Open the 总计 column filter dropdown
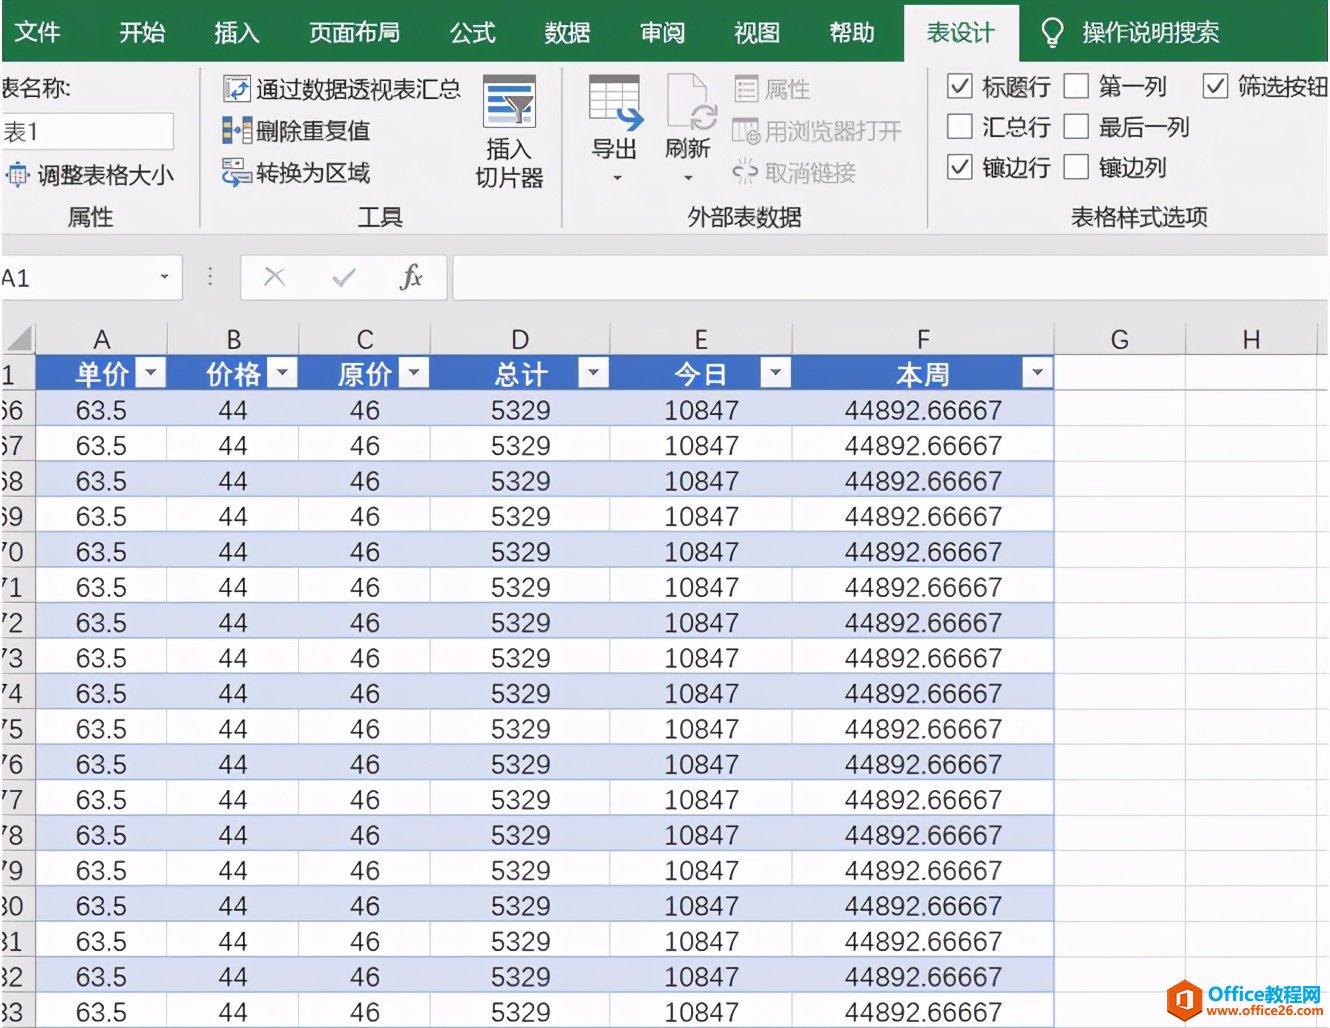 tap(593, 373)
